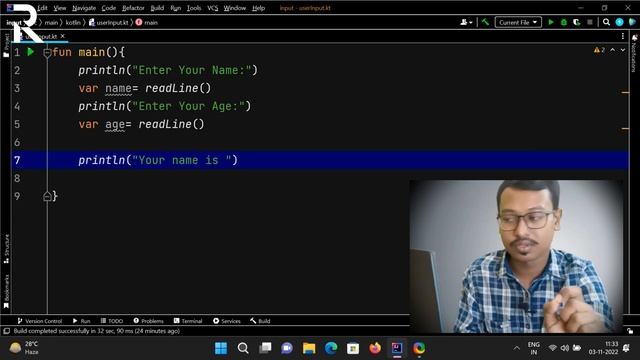
Task: Open the Refactor menu
Action: pos(133,8)
